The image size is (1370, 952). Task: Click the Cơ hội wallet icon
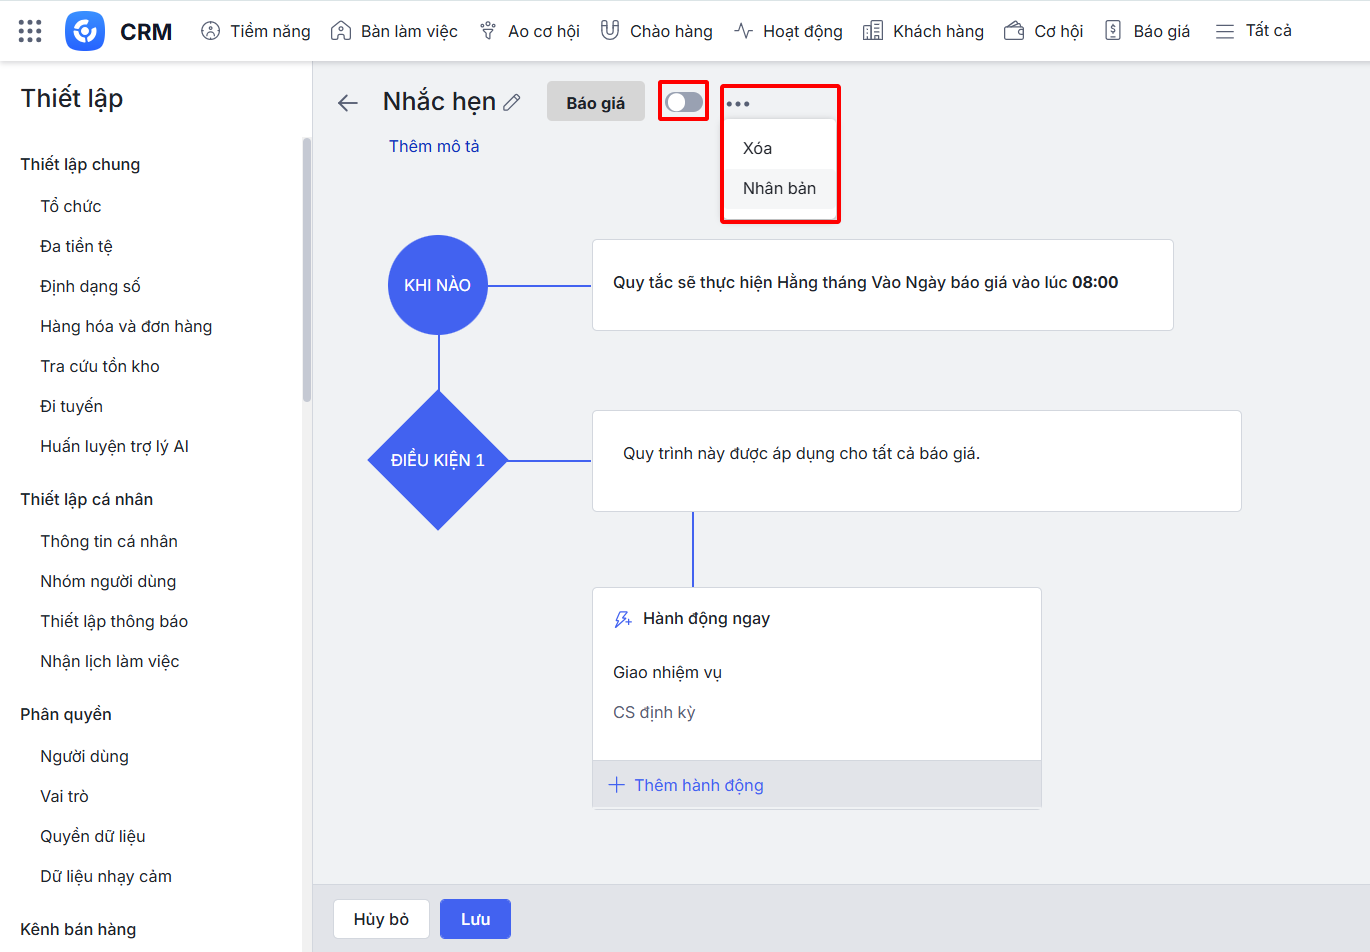click(x=1014, y=31)
